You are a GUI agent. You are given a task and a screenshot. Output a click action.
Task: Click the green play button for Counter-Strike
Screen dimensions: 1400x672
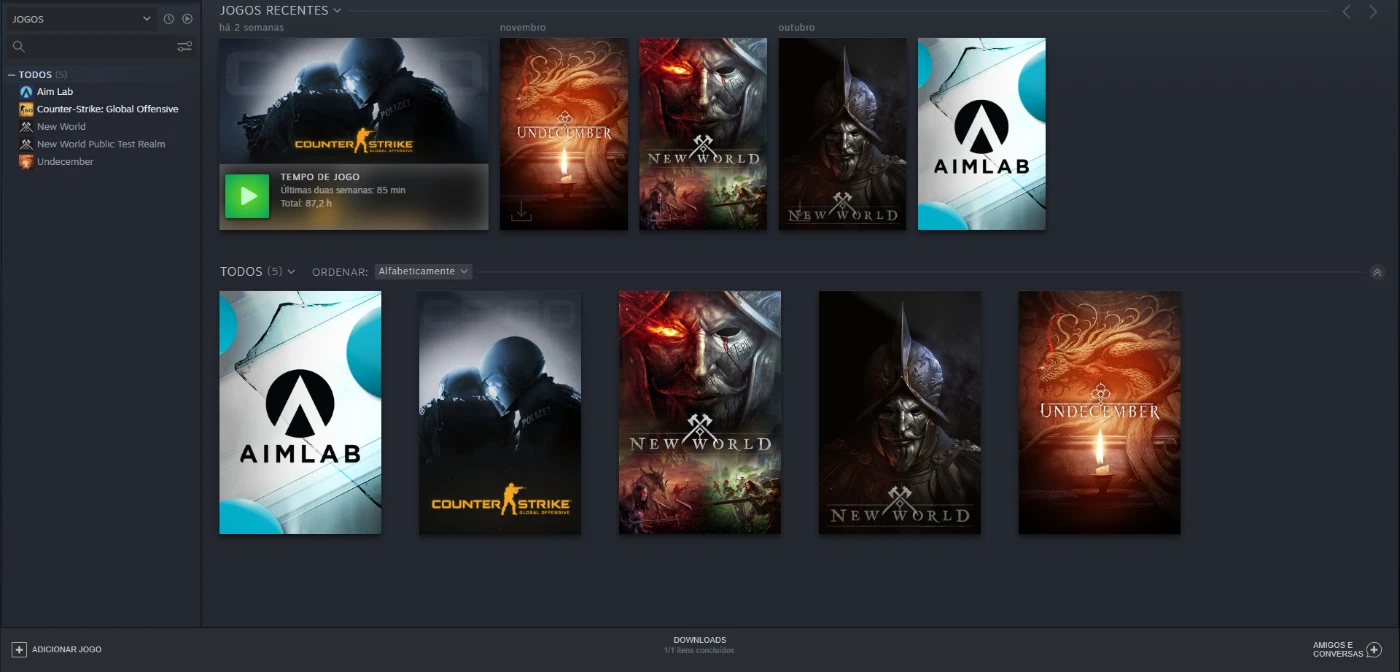tap(248, 196)
